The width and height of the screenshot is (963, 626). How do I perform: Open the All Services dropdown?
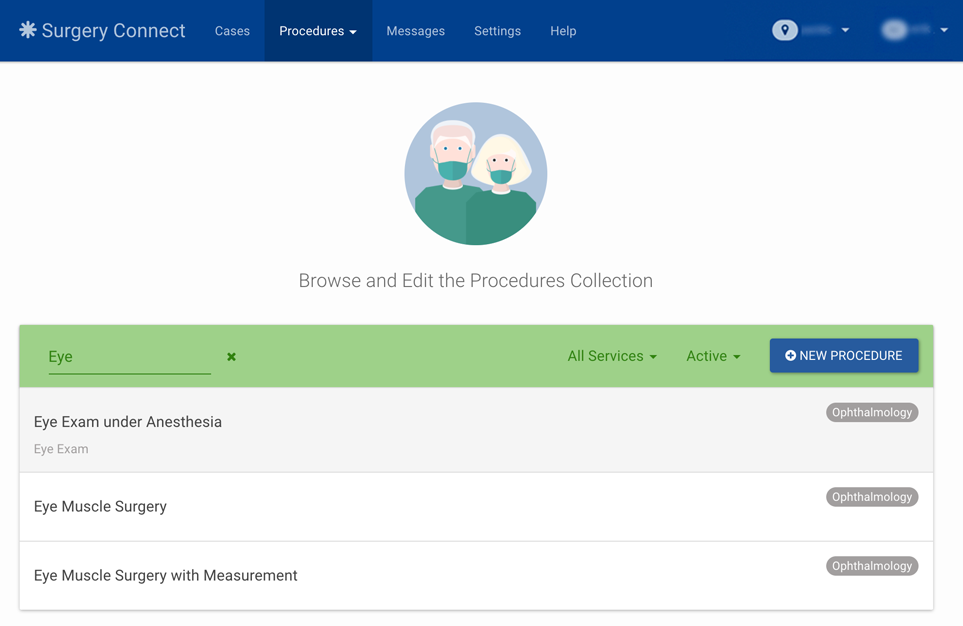pyautogui.click(x=611, y=356)
